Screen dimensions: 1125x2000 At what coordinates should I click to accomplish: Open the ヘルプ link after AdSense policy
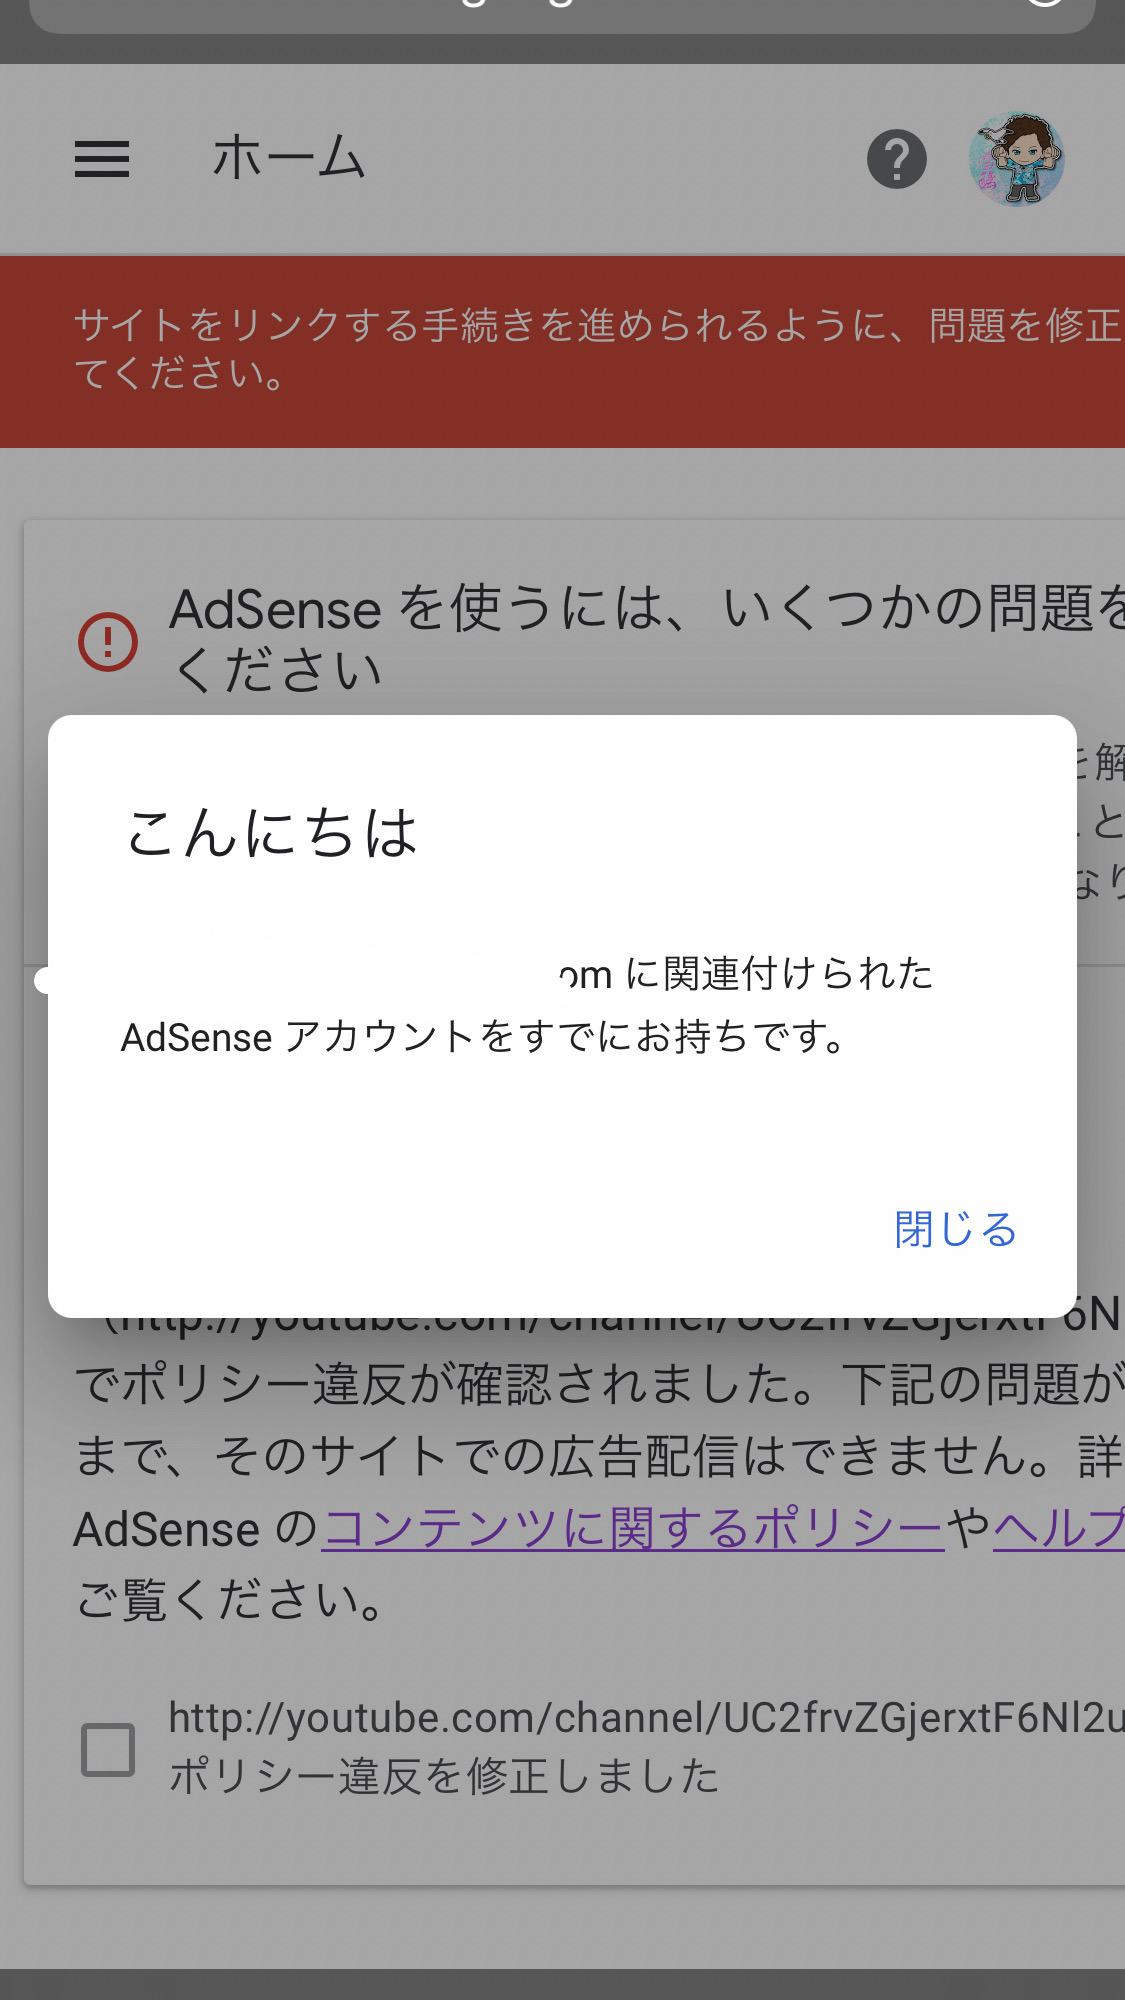click(1059, 1528)
